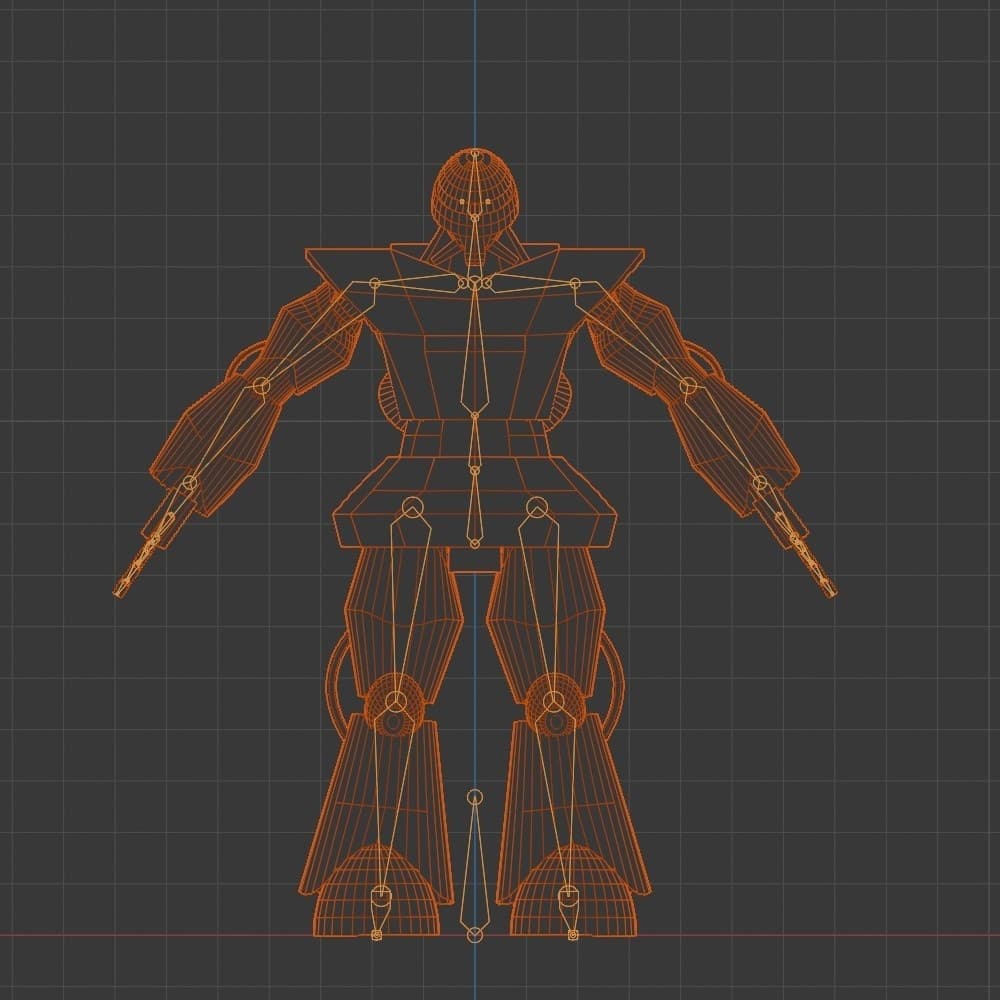The width and height of the screenshot is (1000, 1000).
Task: Click the wrist joint on the screen-left arm
Action: pos(190,483)
